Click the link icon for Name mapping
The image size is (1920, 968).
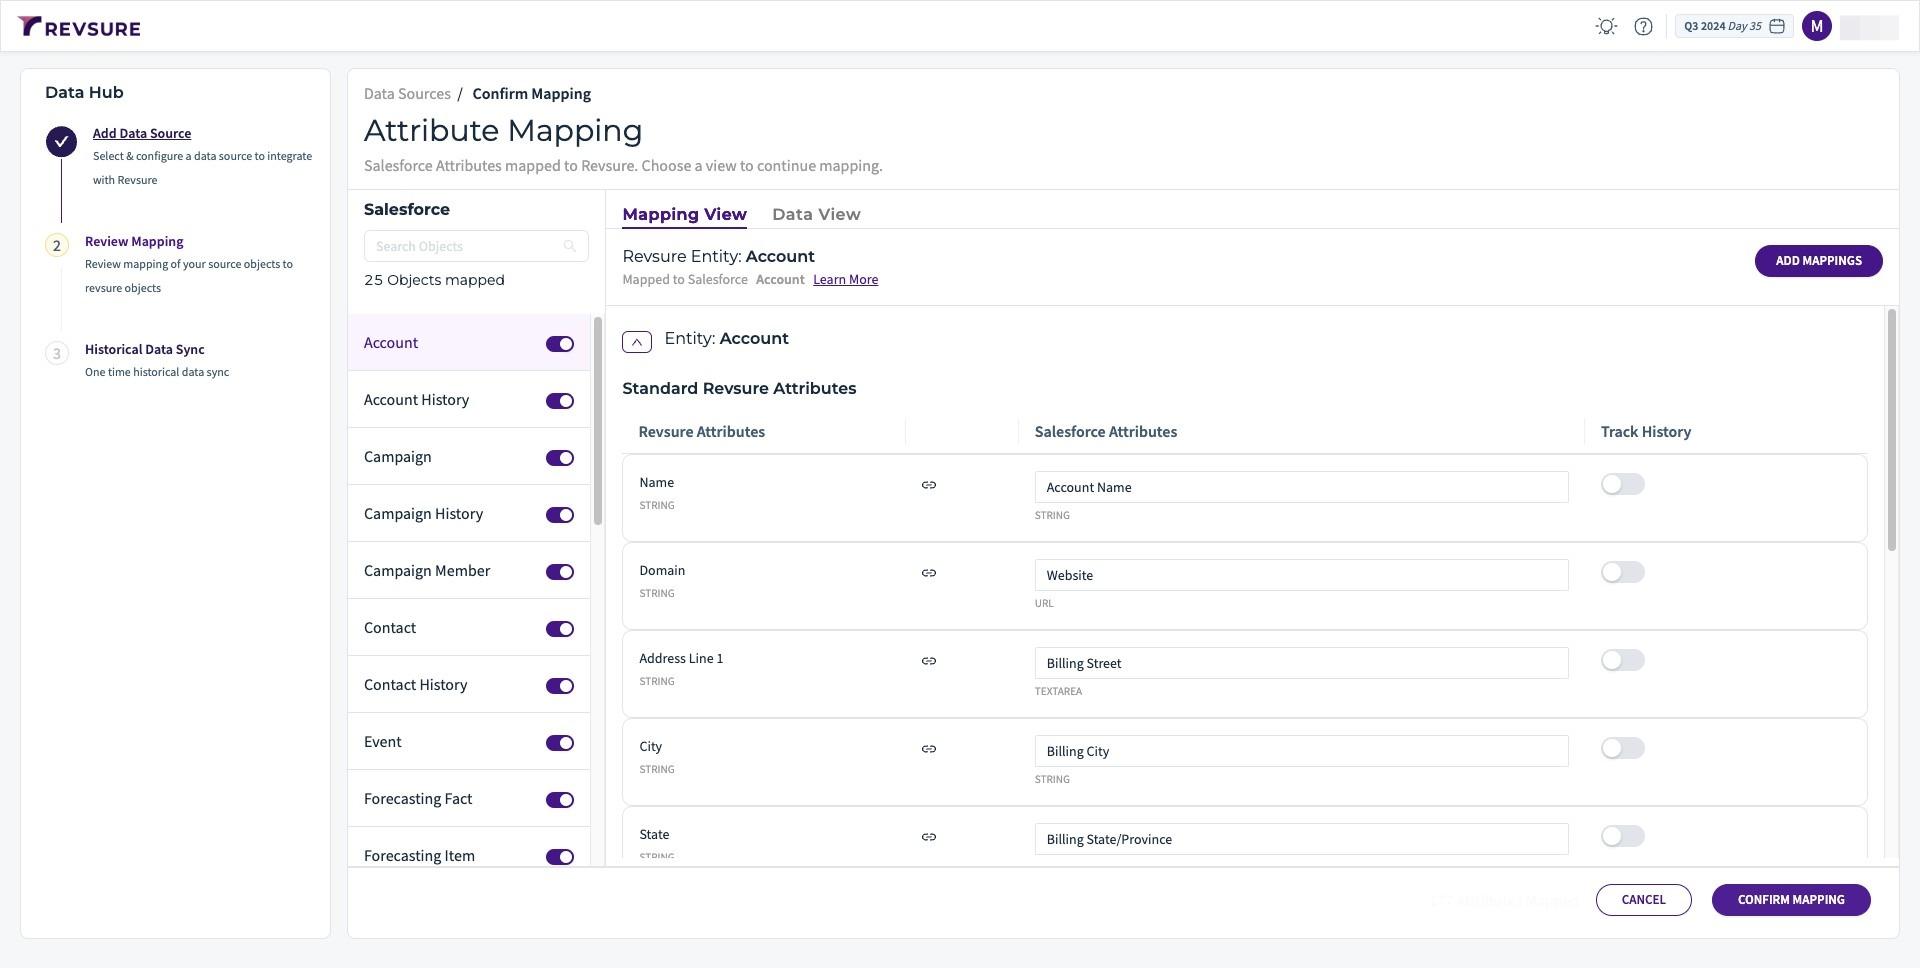[x=929, y=485]
